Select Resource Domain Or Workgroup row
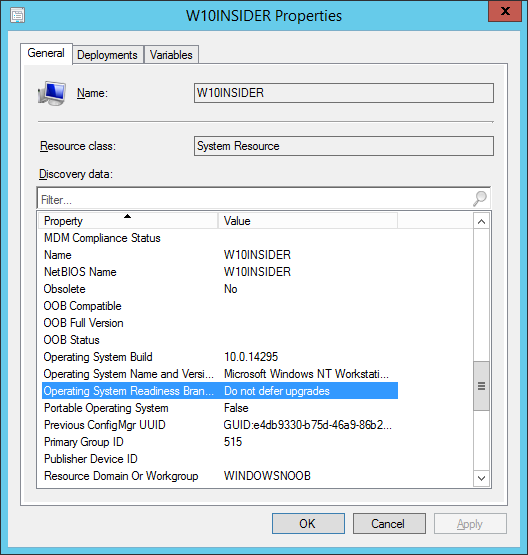The height and width of the screenshot is (555, 528). coord(220,476)
